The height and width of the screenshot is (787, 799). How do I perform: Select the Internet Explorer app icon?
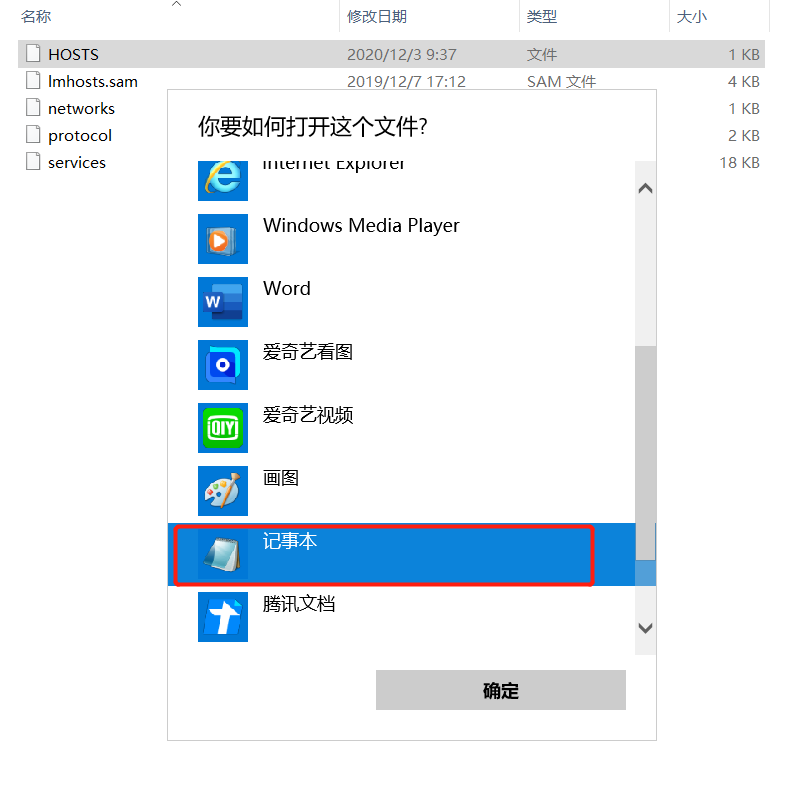[x=223, y=180]
